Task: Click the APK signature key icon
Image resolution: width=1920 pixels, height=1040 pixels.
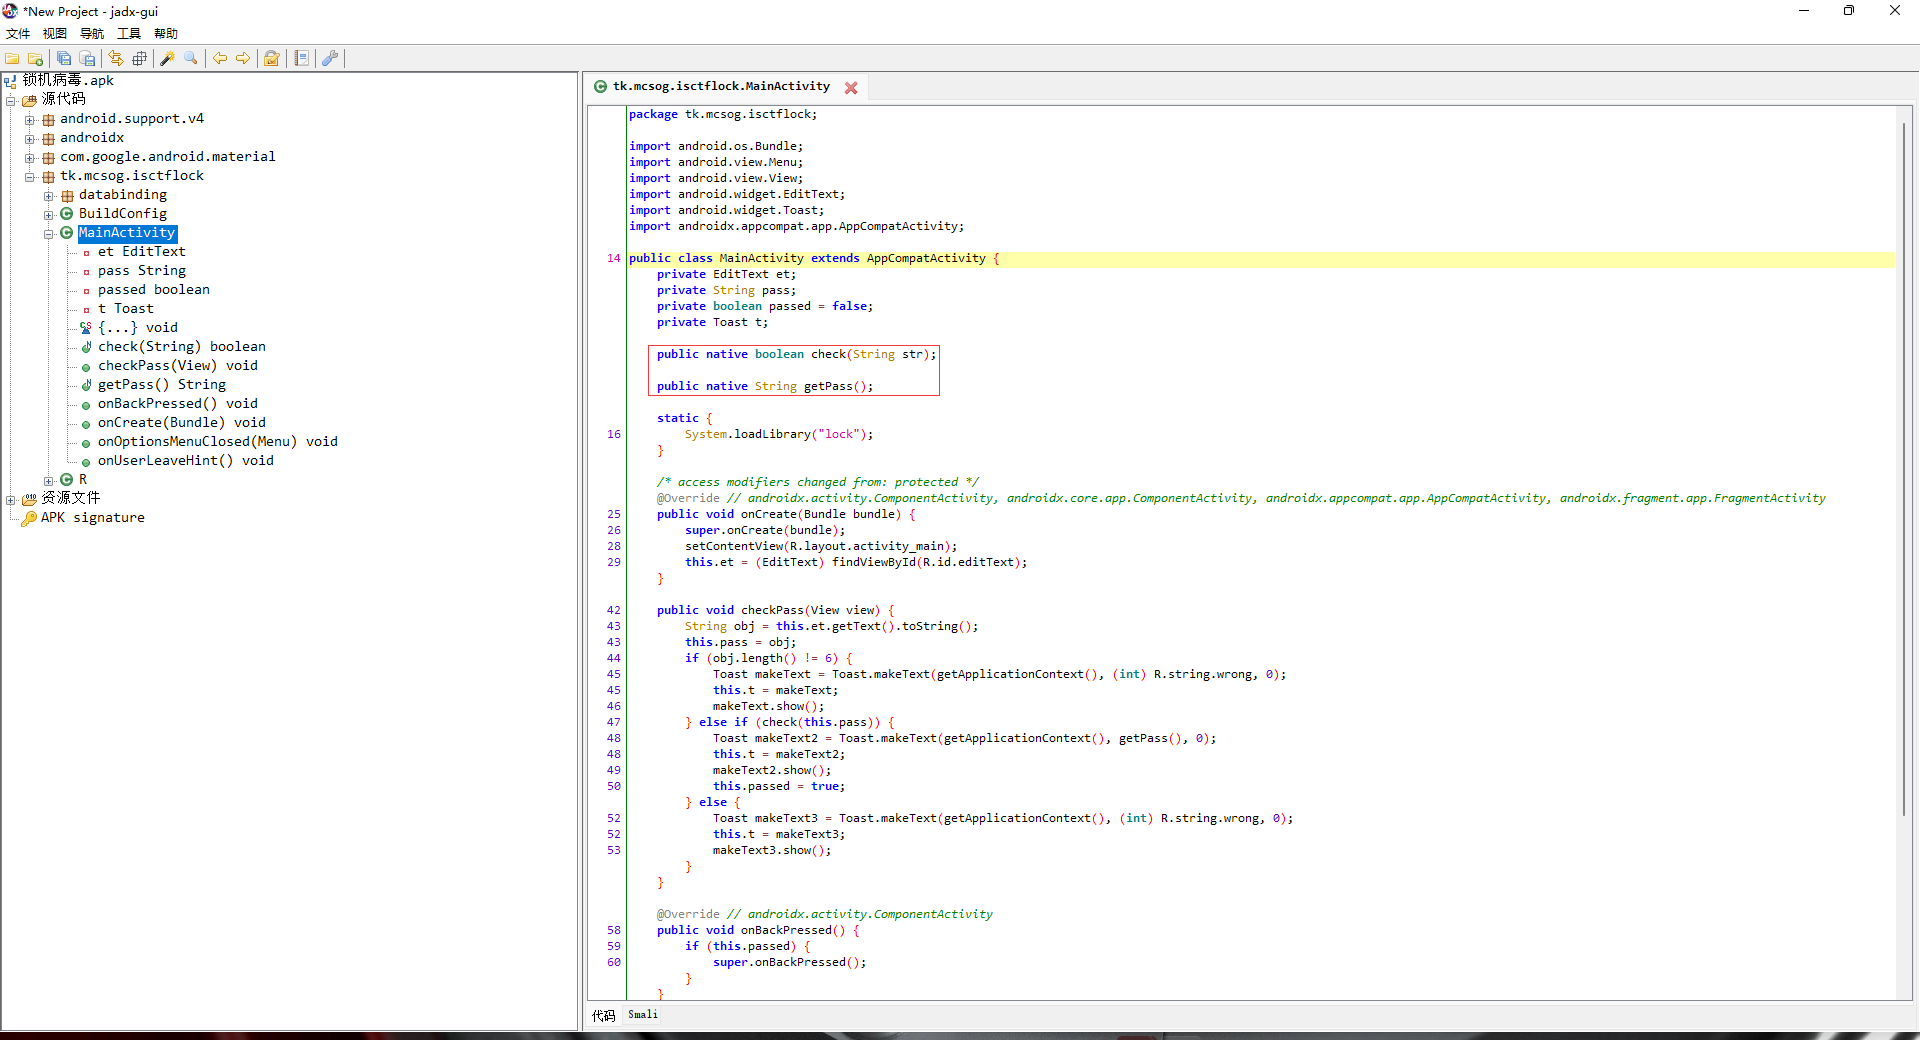Action: pyautogui.click(x=29, y=518)
